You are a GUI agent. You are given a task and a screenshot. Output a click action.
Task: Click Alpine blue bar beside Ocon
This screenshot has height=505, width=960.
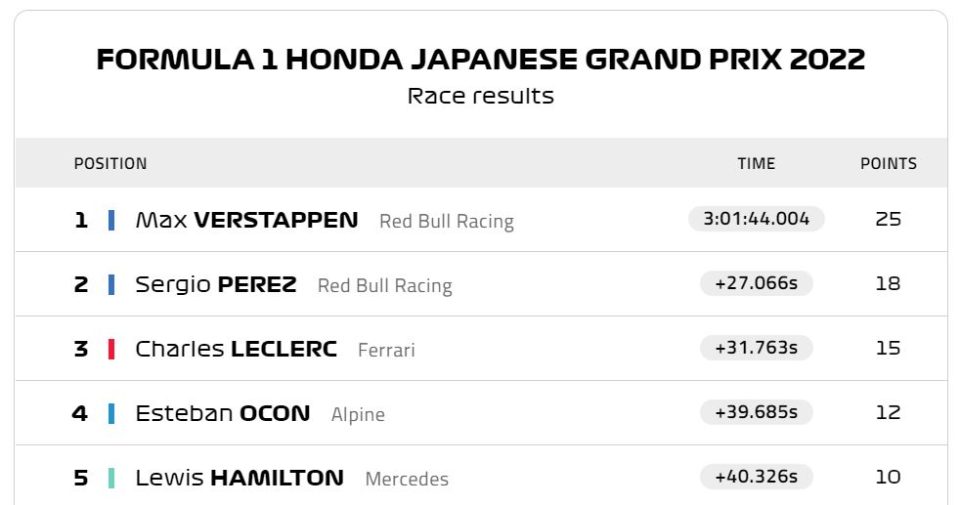[111, 414]
